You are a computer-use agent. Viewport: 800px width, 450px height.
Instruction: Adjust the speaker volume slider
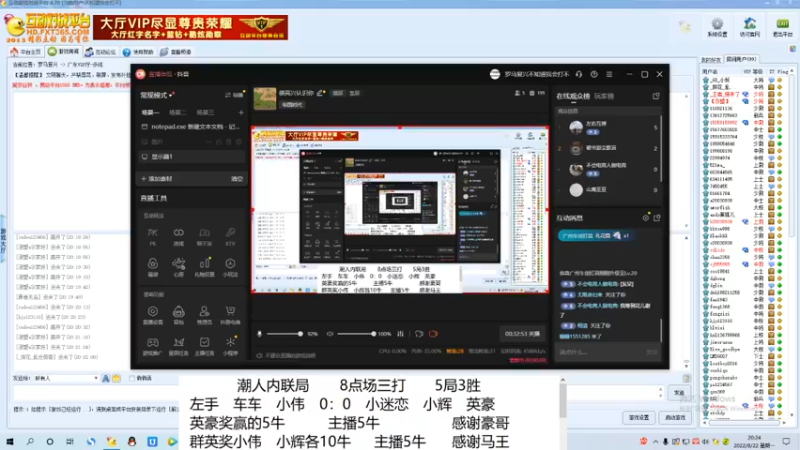click(x=357, y=334)
